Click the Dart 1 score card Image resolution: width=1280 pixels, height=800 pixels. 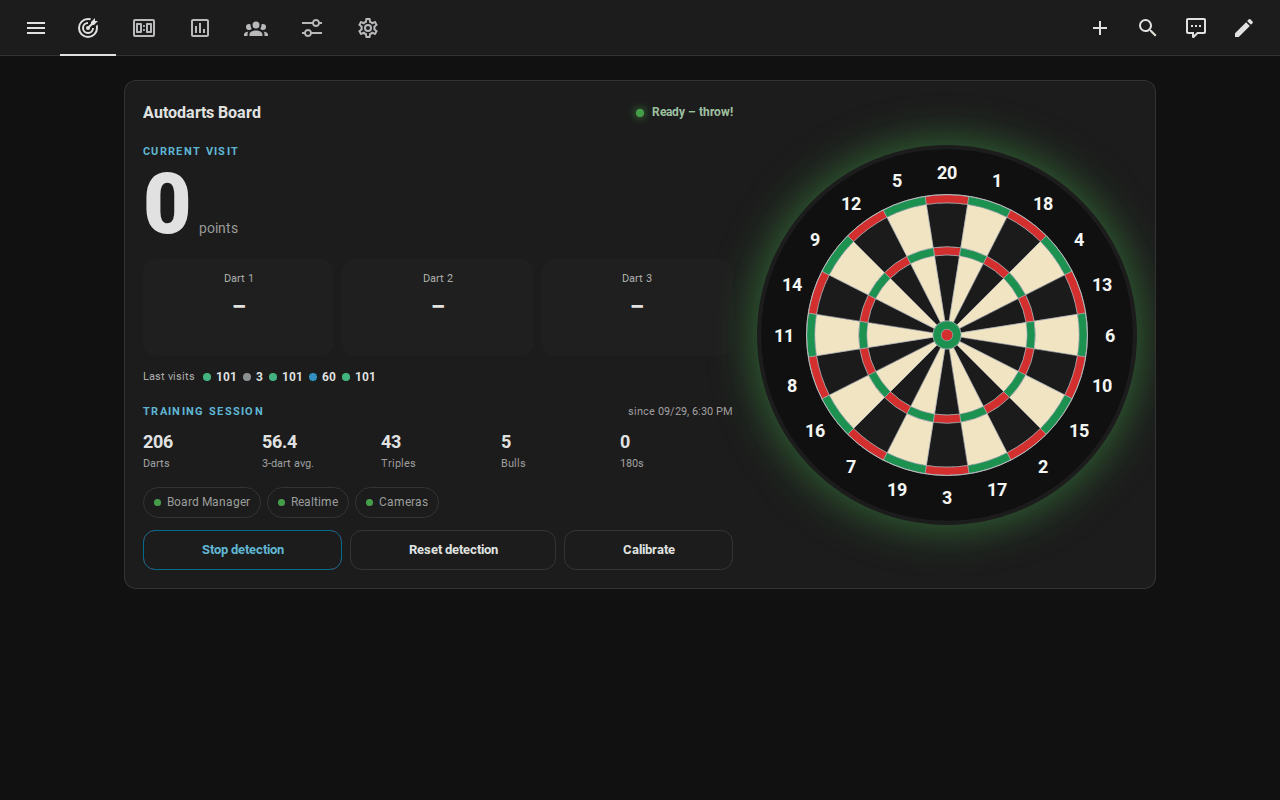pyautogui.click(x=239, y=307)
